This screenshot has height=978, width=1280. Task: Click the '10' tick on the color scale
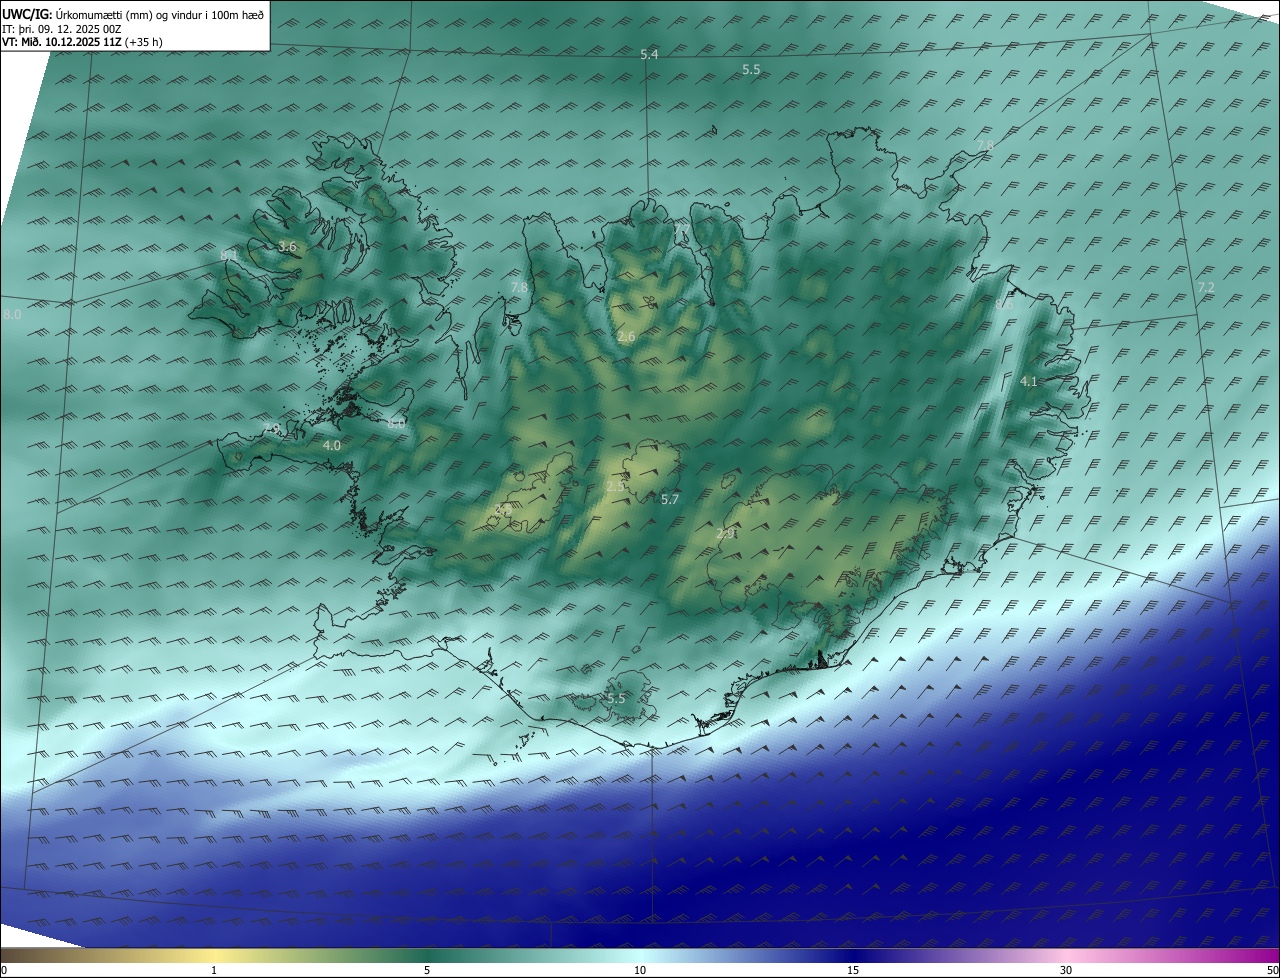pos(640,970)
